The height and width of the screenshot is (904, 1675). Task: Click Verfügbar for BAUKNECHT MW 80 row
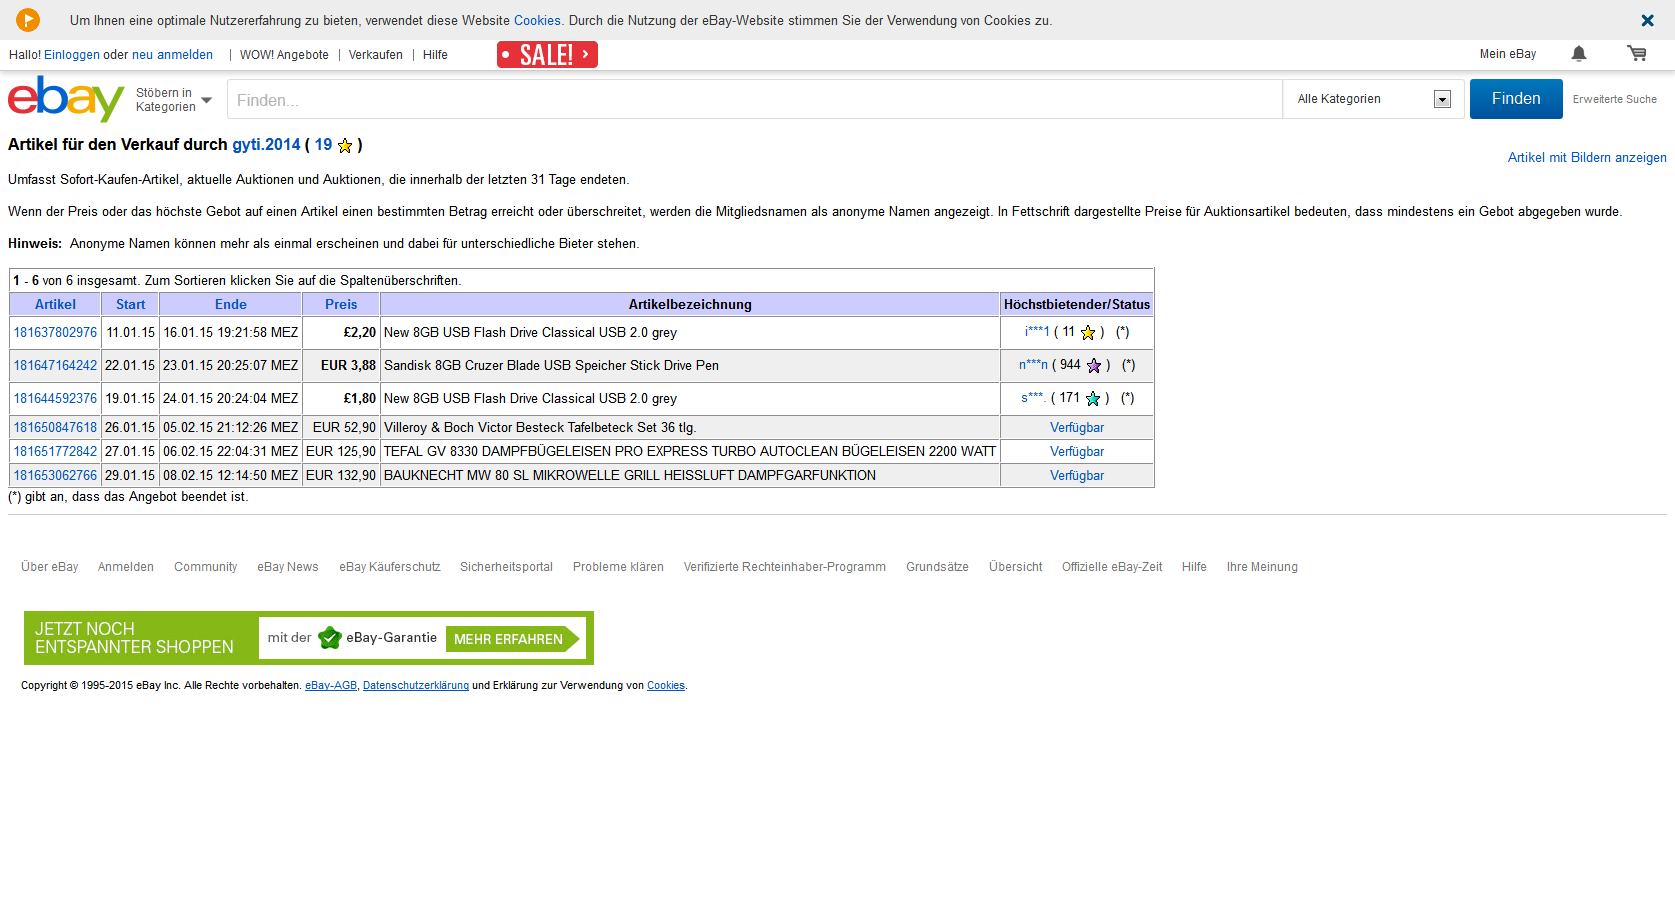pos(1077,476)
